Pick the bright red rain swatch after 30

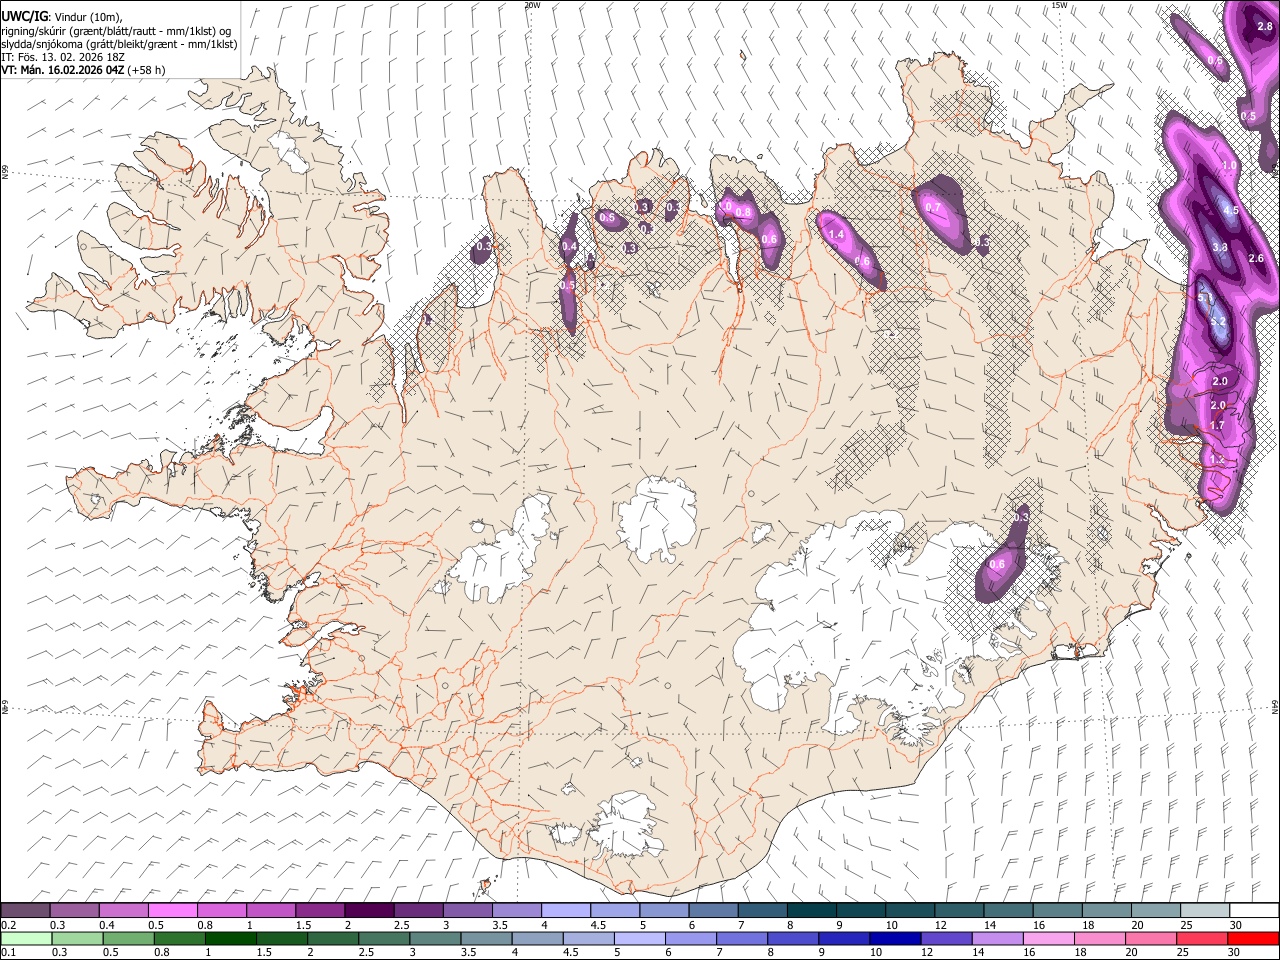pyautogui.click(x=1254, y=938)
